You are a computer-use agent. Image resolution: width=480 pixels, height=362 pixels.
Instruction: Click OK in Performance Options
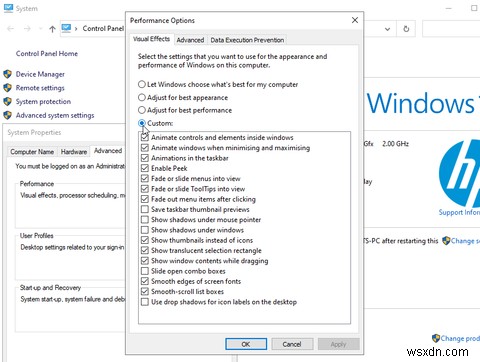coord(246,344)
